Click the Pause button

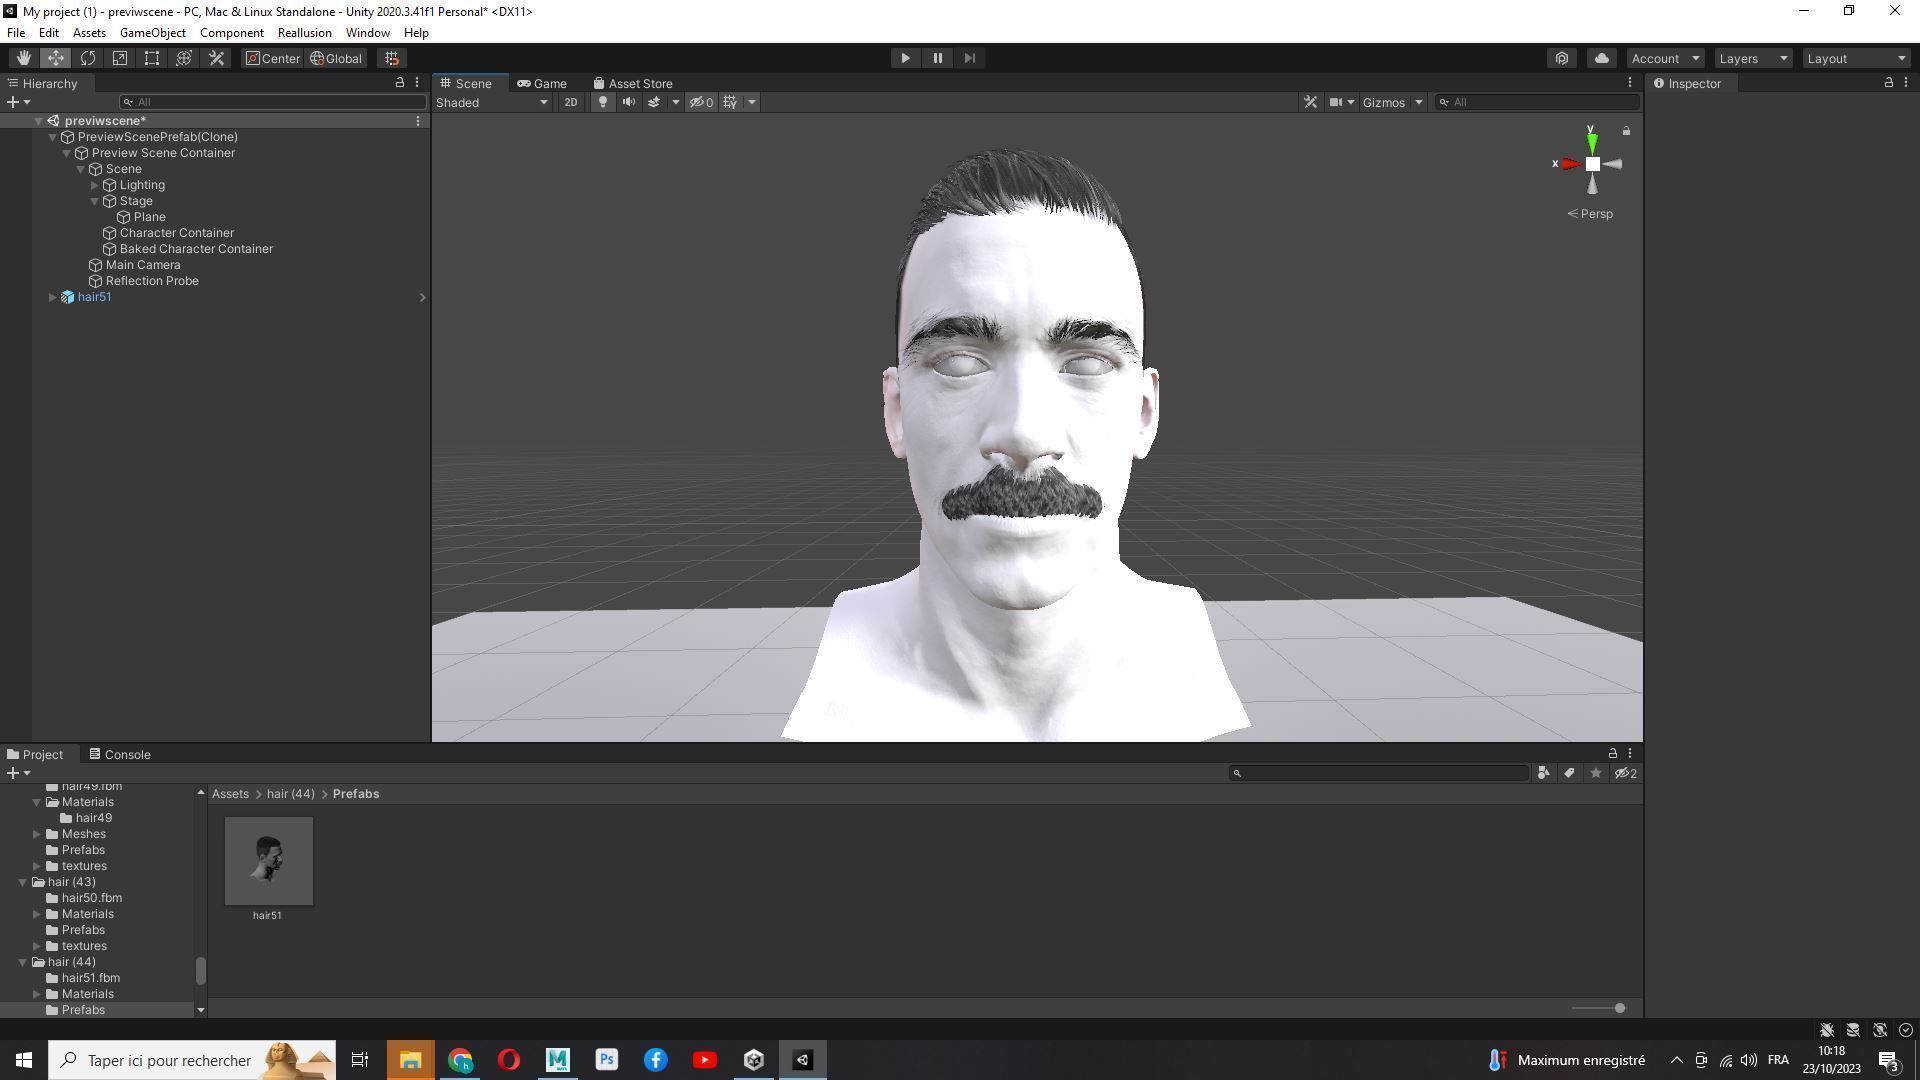tap(937, 58)
